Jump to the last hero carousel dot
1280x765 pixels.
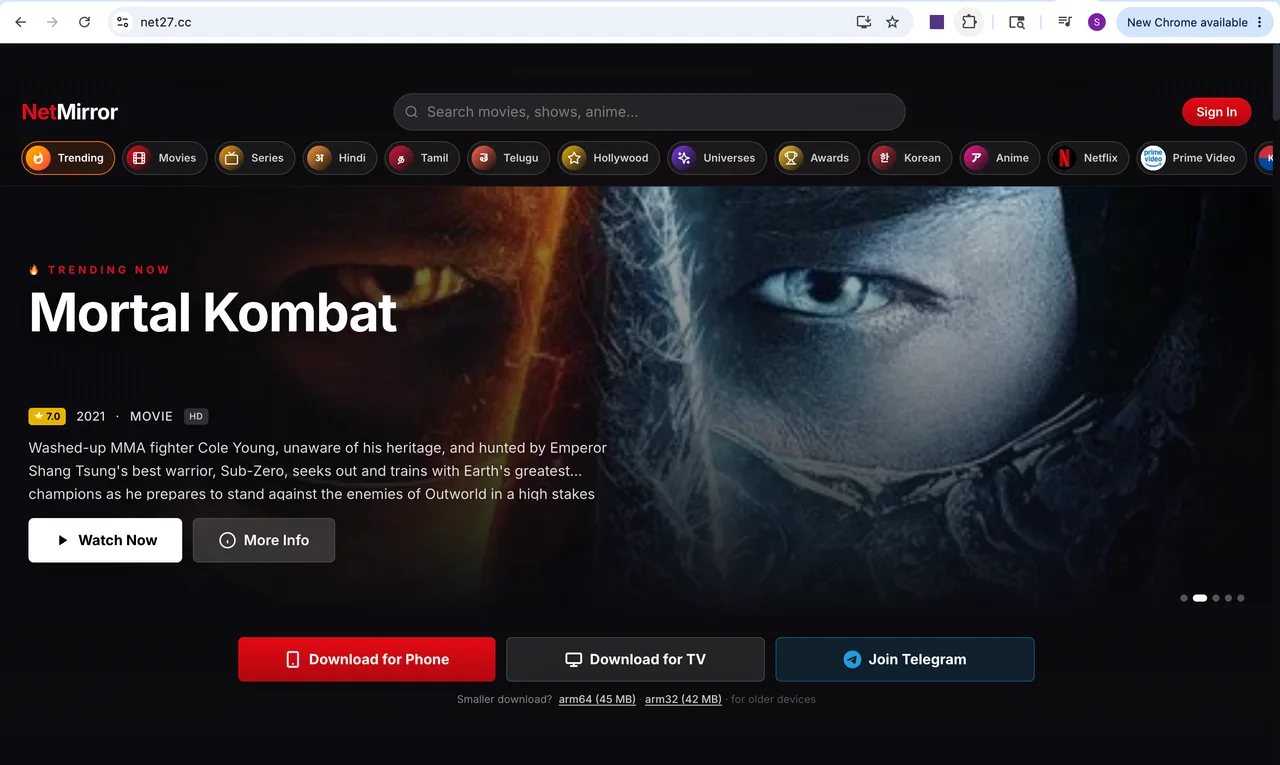(1241, 598)
